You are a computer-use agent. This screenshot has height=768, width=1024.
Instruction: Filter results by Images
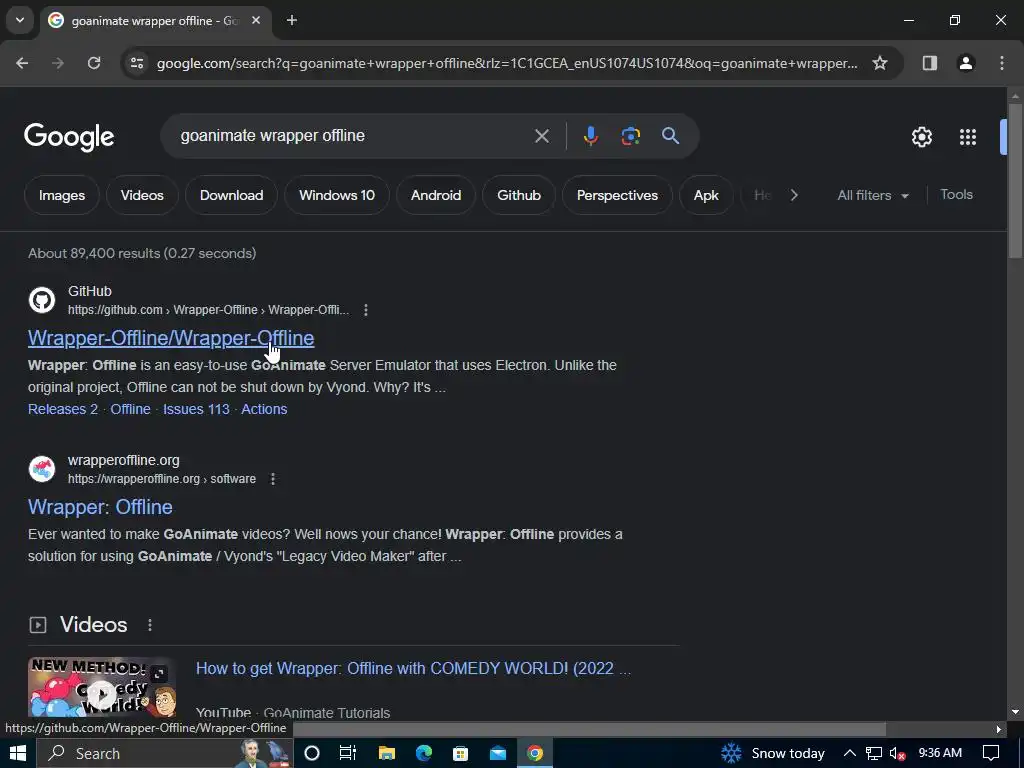point(62,195)
